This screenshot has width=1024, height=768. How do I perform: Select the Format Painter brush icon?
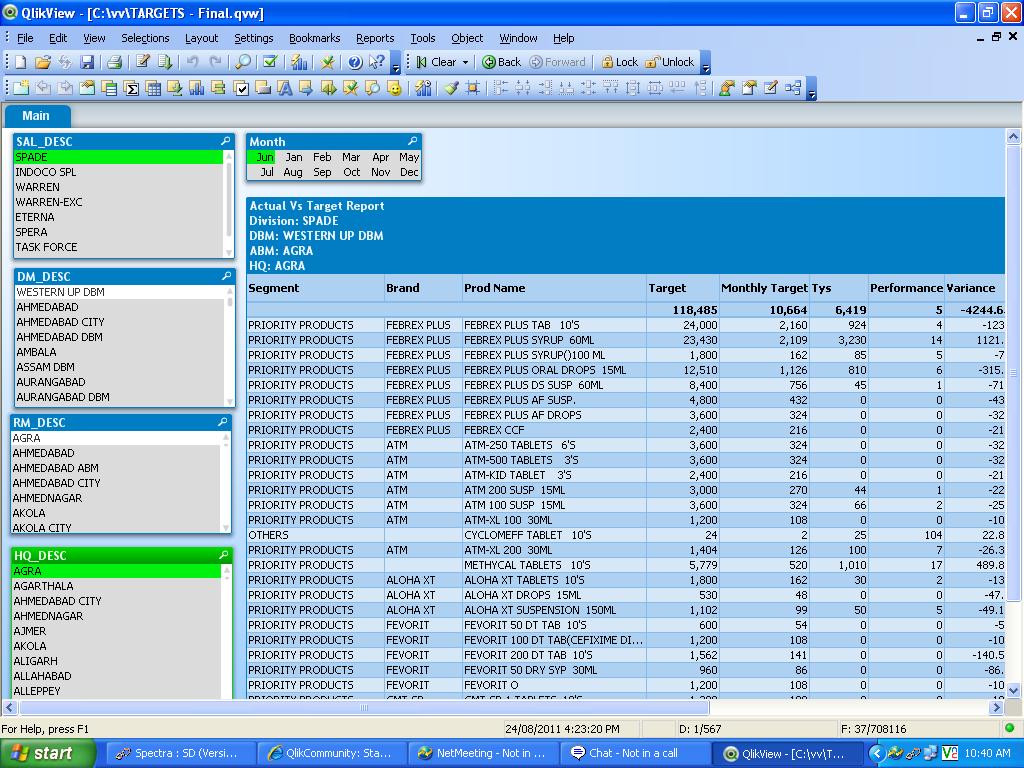point(451,88)
